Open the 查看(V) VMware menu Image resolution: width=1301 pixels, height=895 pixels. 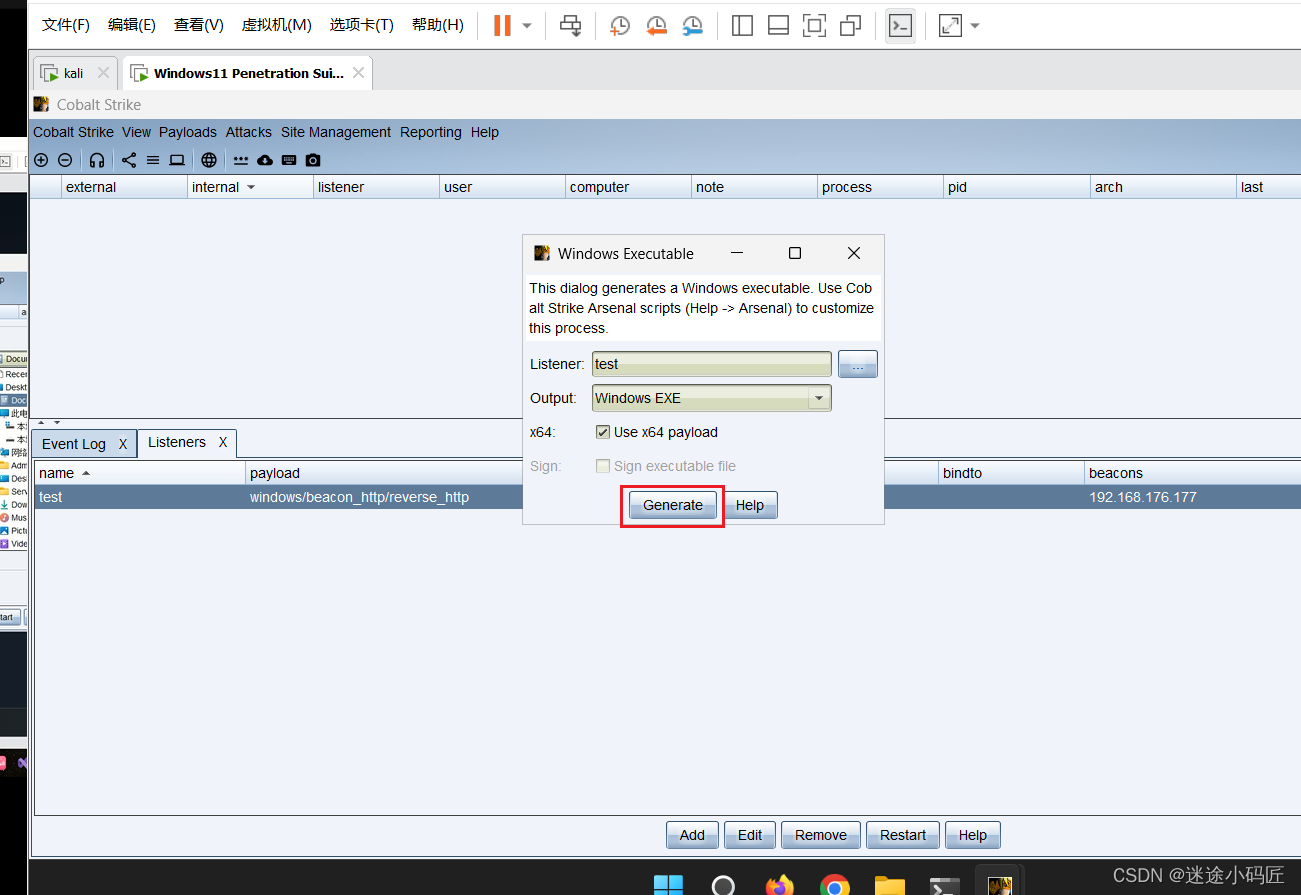tap(199, 25)
